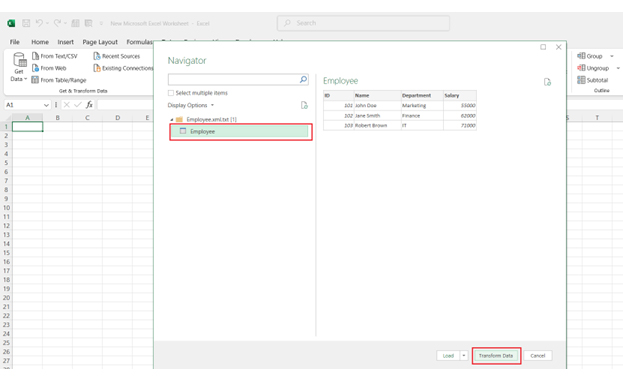Click the Jane Smith cell in preview
Viewport: 623px width, 381px height.
(377, 116)
